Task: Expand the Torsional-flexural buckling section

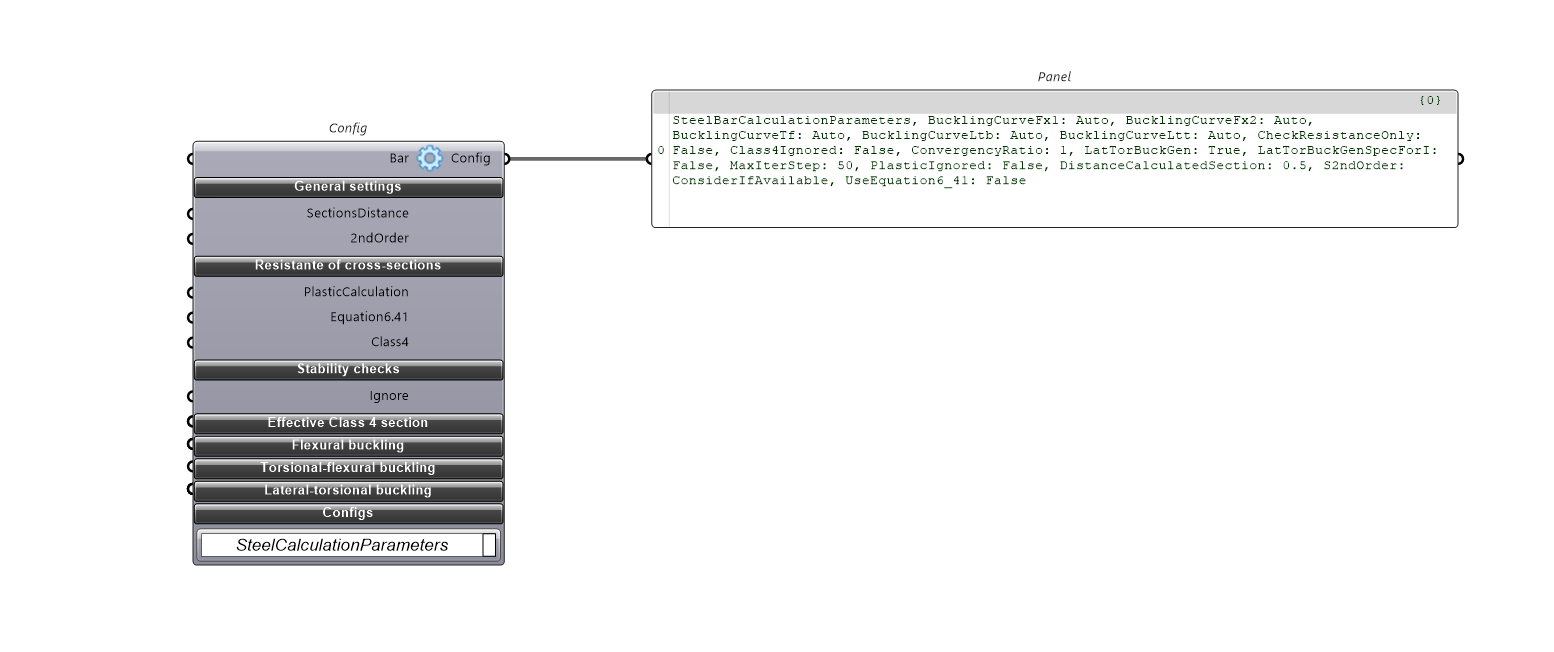Action: click(x=348, y=468)
